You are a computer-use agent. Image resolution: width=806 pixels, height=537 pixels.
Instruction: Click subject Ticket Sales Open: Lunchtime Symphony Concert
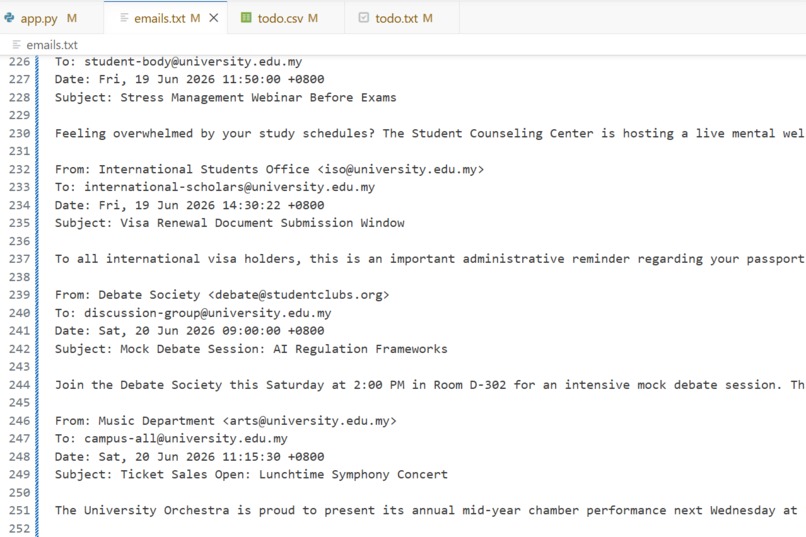coord(284,474)
